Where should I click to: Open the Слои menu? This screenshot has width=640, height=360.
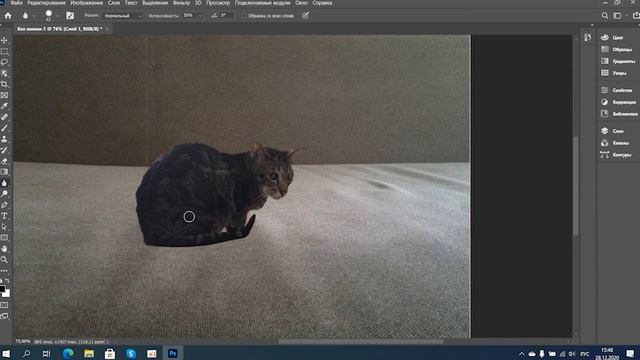coord(114,3)
